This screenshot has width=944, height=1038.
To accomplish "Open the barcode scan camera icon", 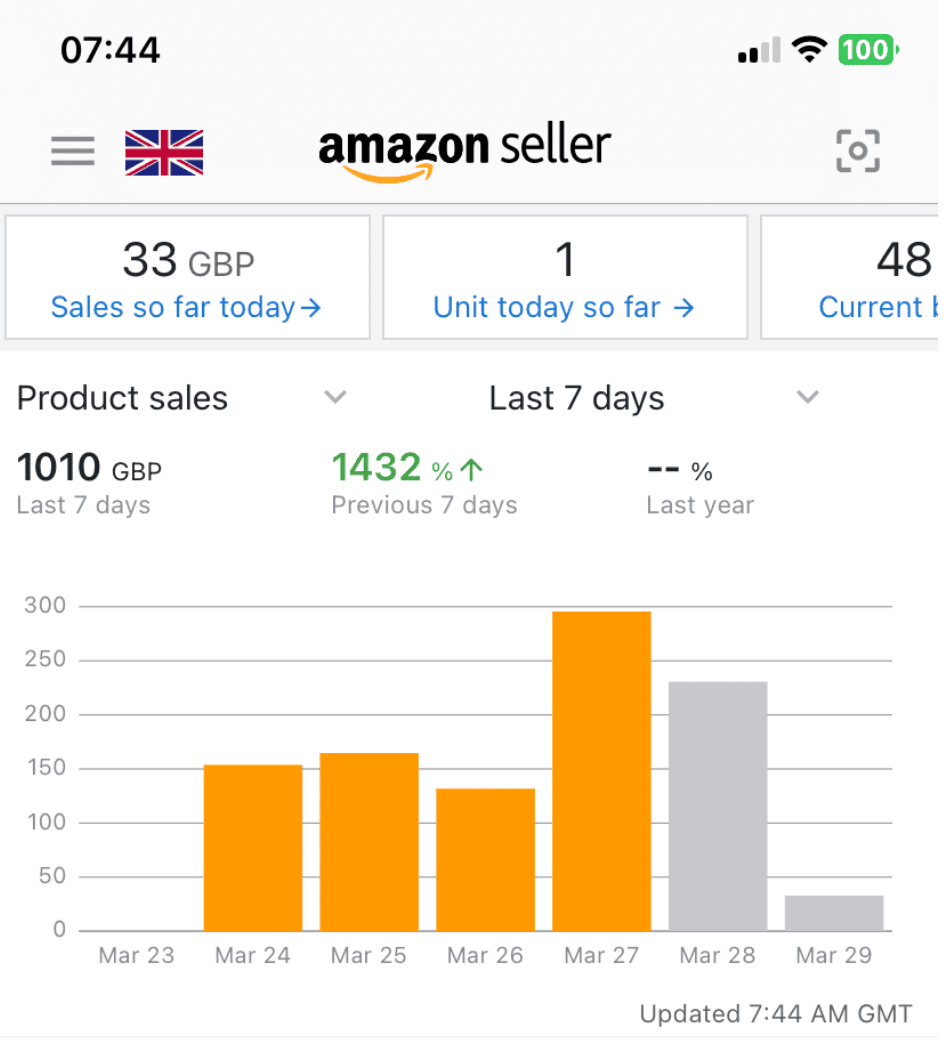I will coord(857,151).
